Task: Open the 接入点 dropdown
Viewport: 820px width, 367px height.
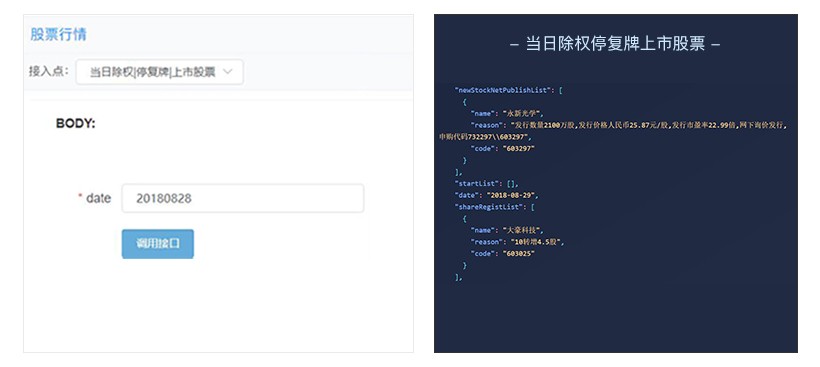Action: tap(159, 72)
